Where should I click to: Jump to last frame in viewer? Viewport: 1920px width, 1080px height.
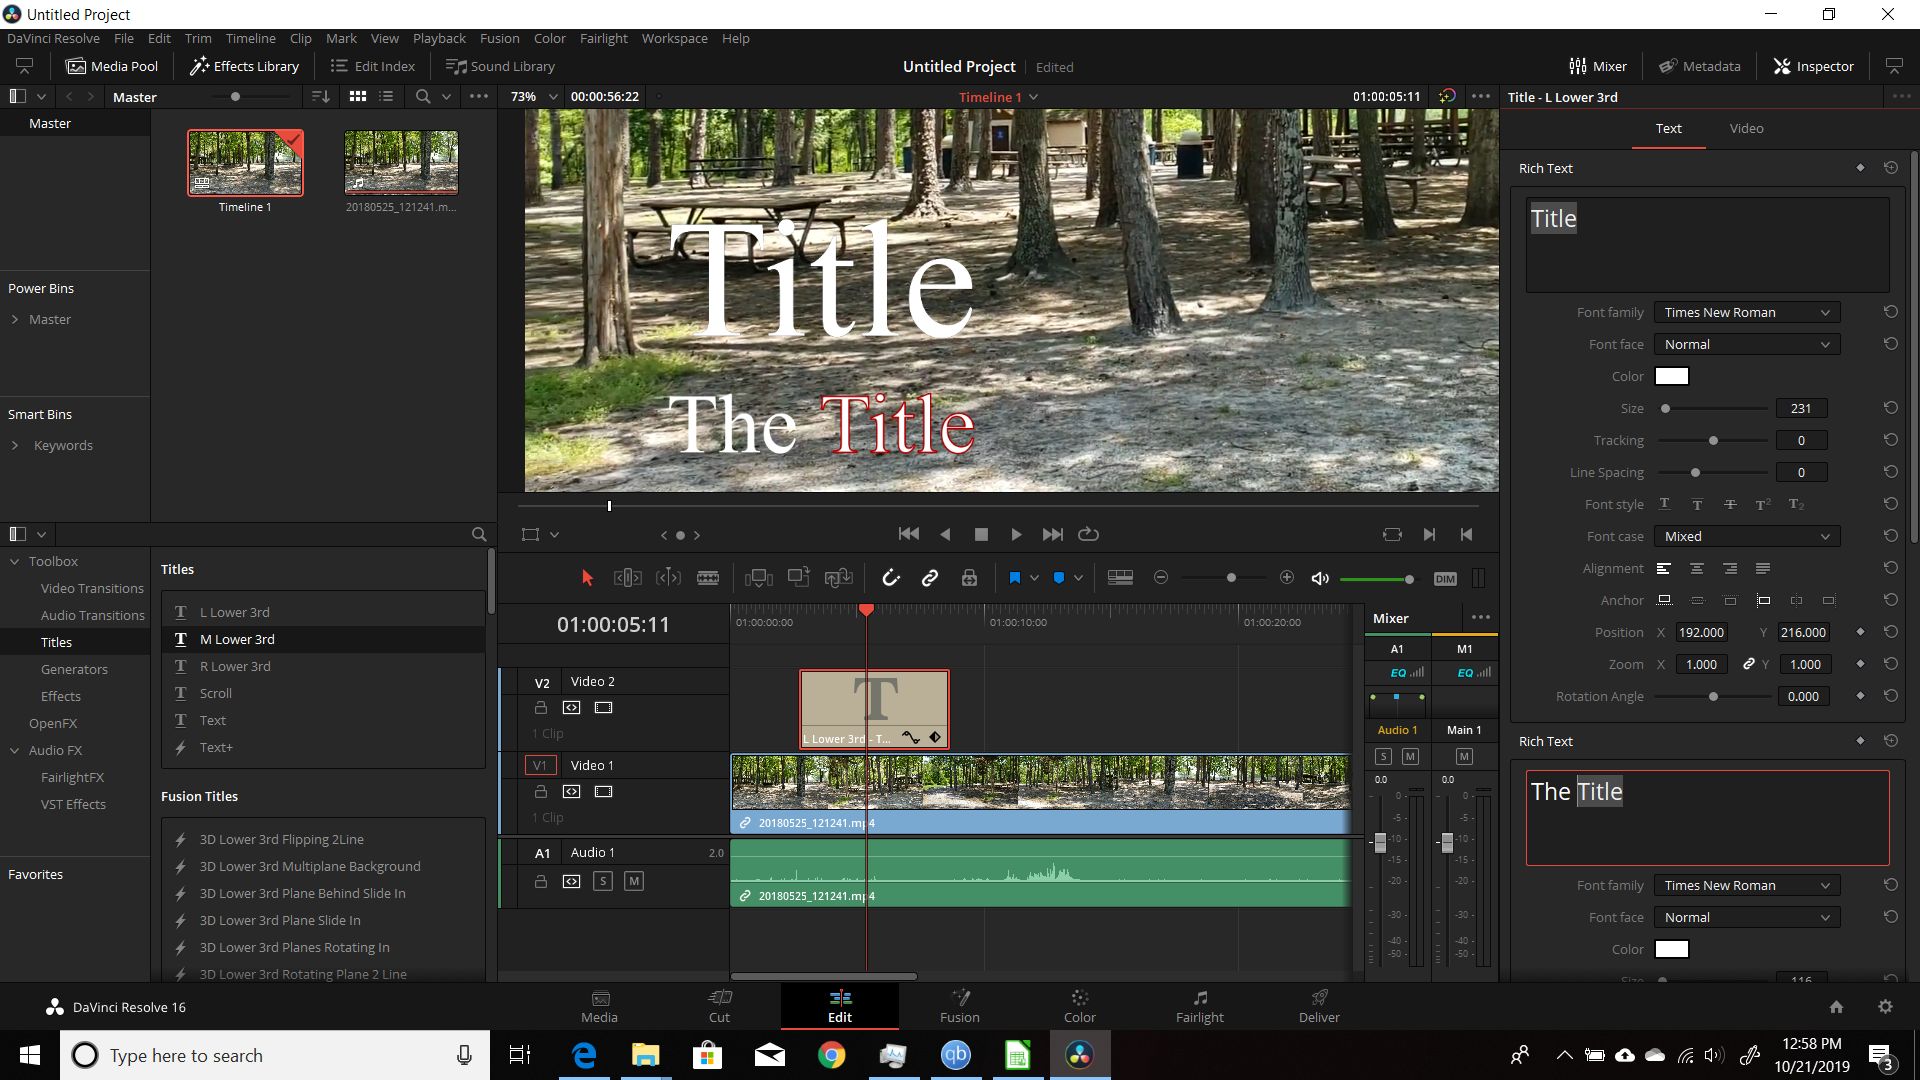[x=1052, y=534]
